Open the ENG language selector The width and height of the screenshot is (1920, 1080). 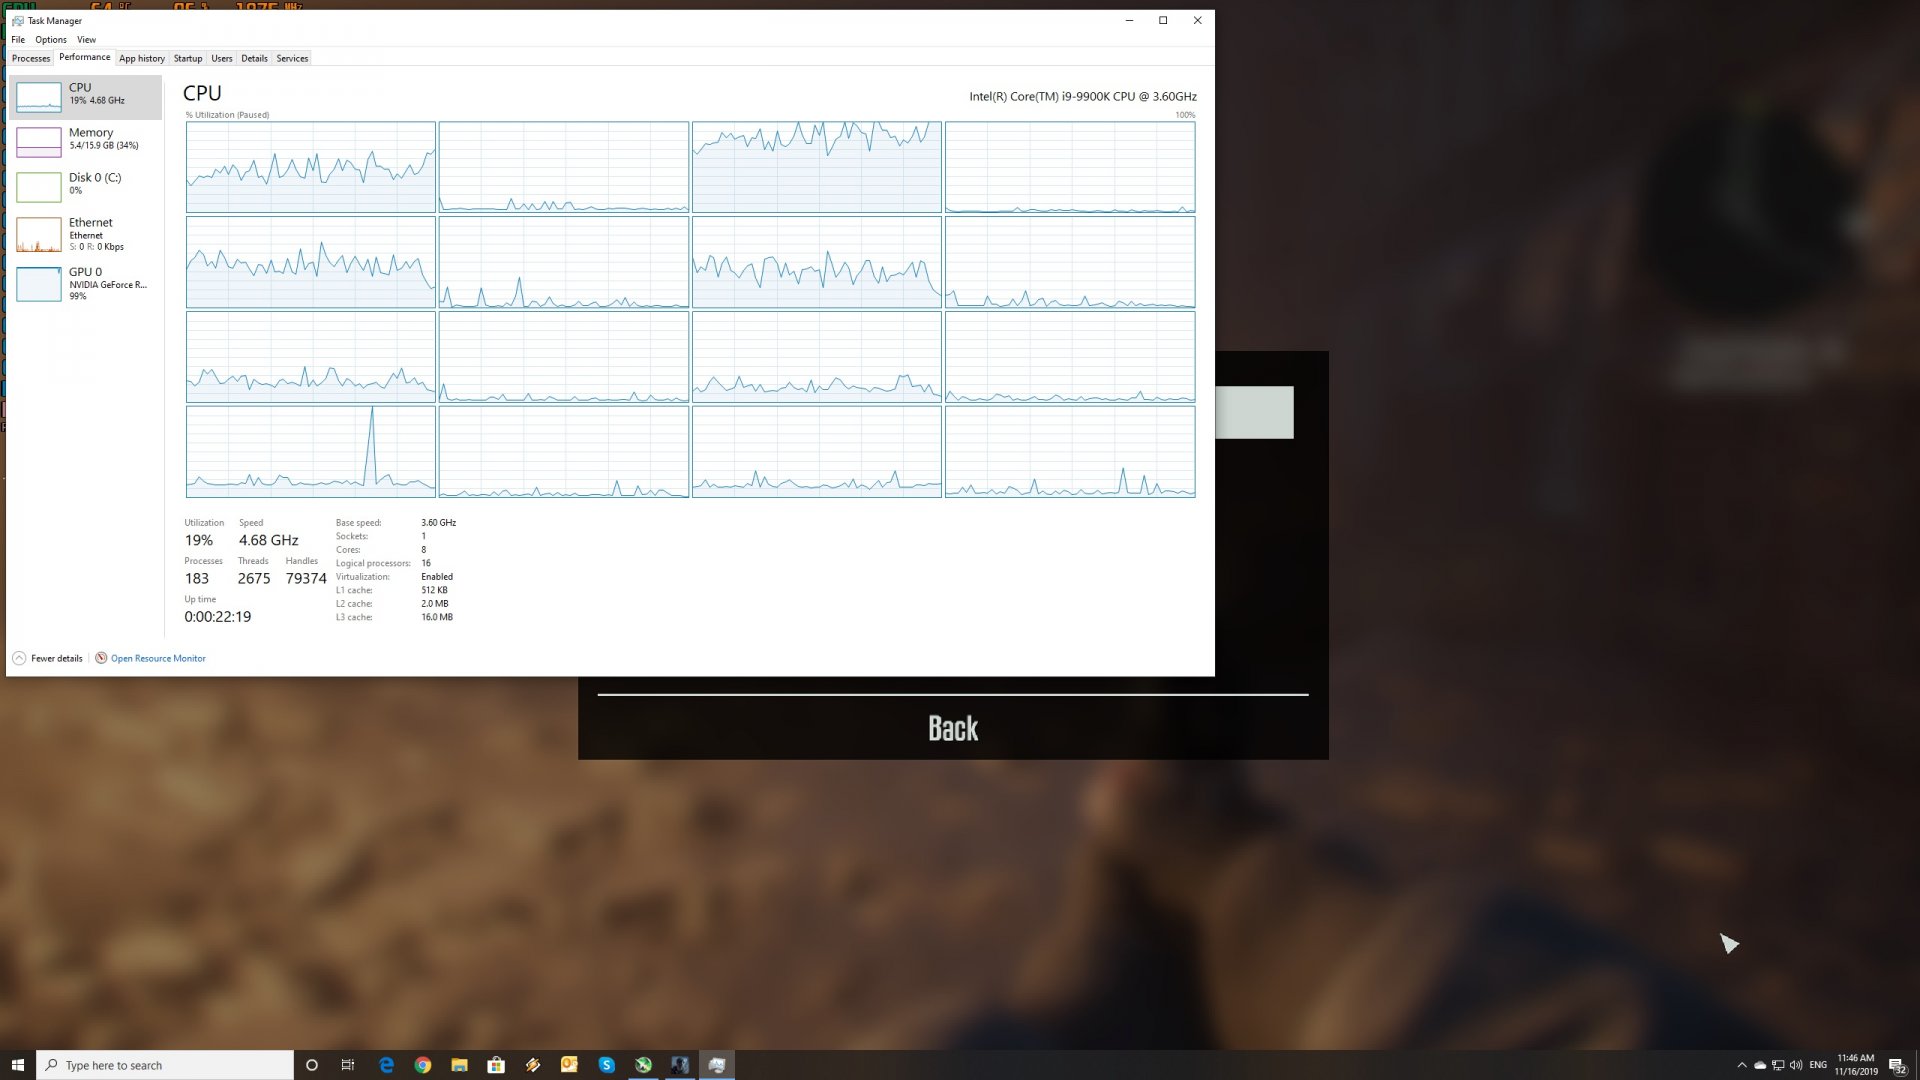click(x=1818, y=1065)
